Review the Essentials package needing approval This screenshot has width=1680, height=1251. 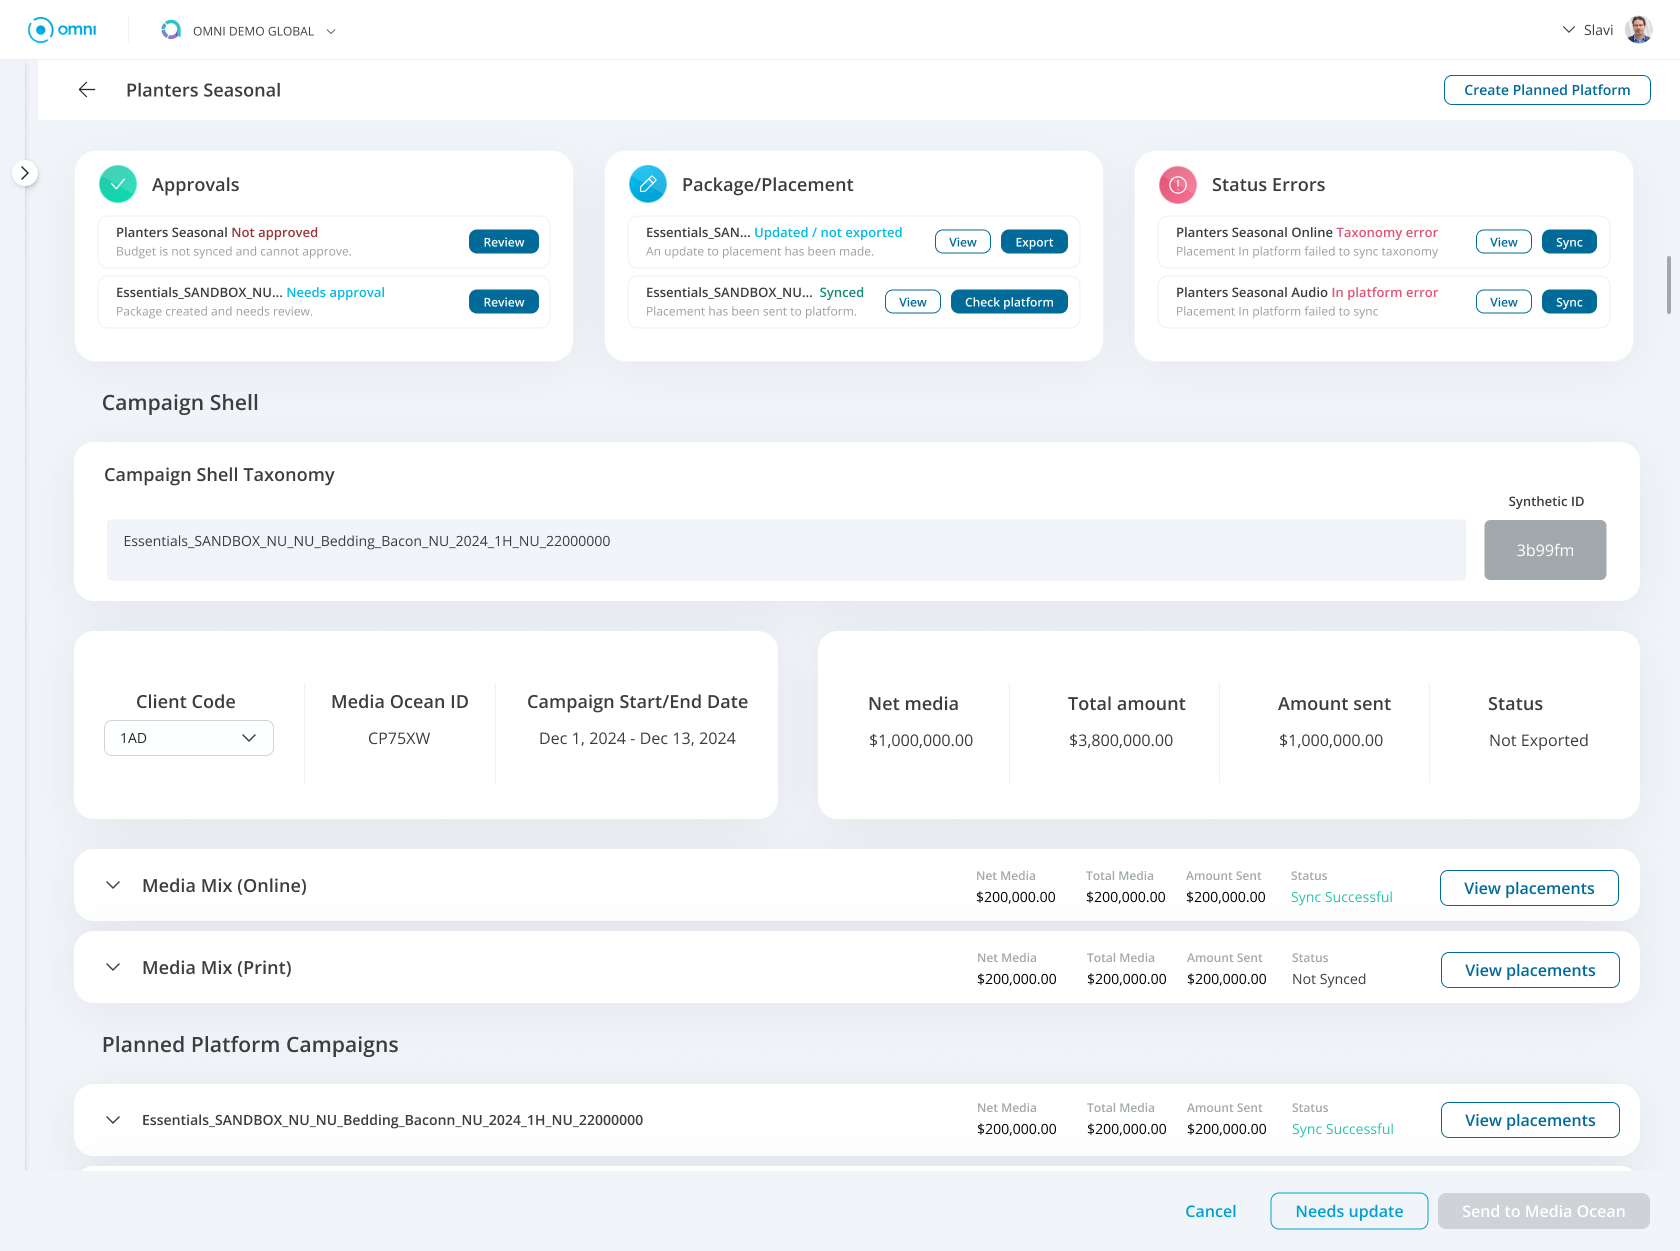tap(504, 302)
